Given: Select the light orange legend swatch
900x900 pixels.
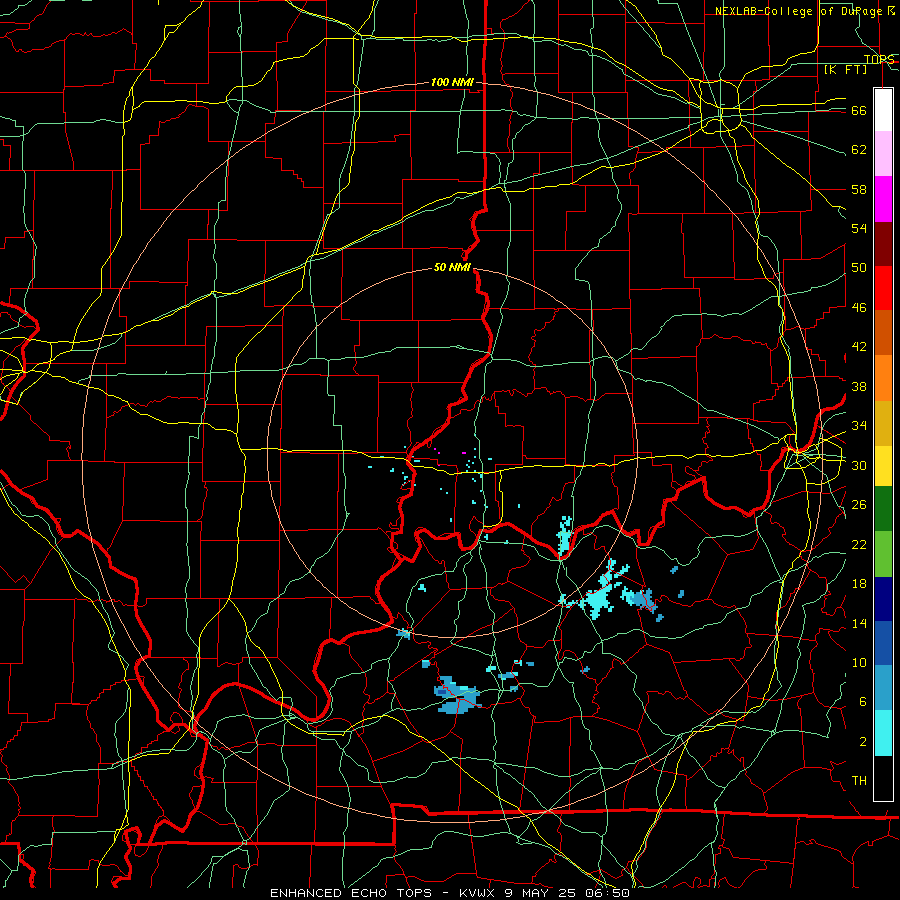Looking at the screenshot, I should coord(883,378).
